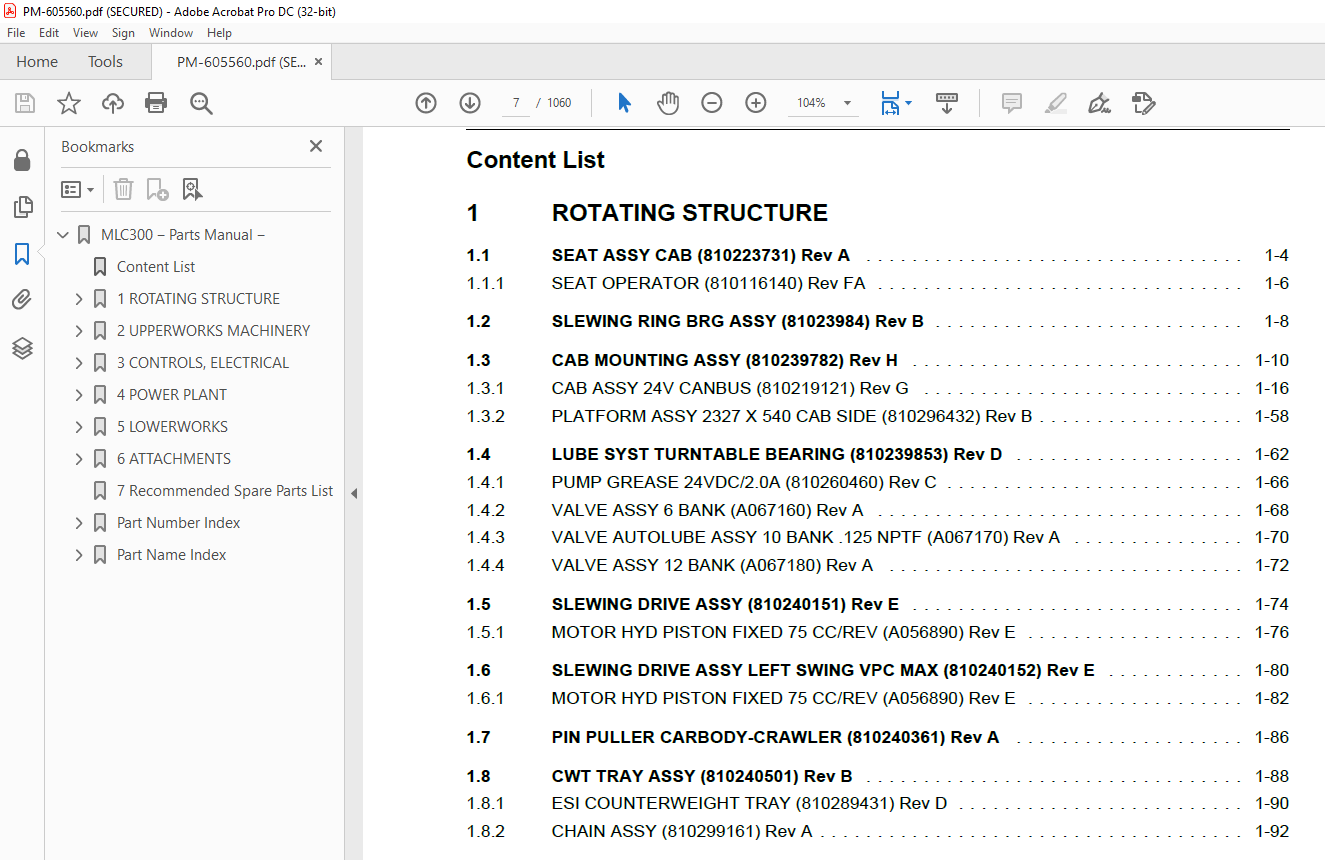The width and height of the screenshot is (1325, 860).
Task: Close the PM-605560.pdf document tab
Action: [x=318, y=62]
